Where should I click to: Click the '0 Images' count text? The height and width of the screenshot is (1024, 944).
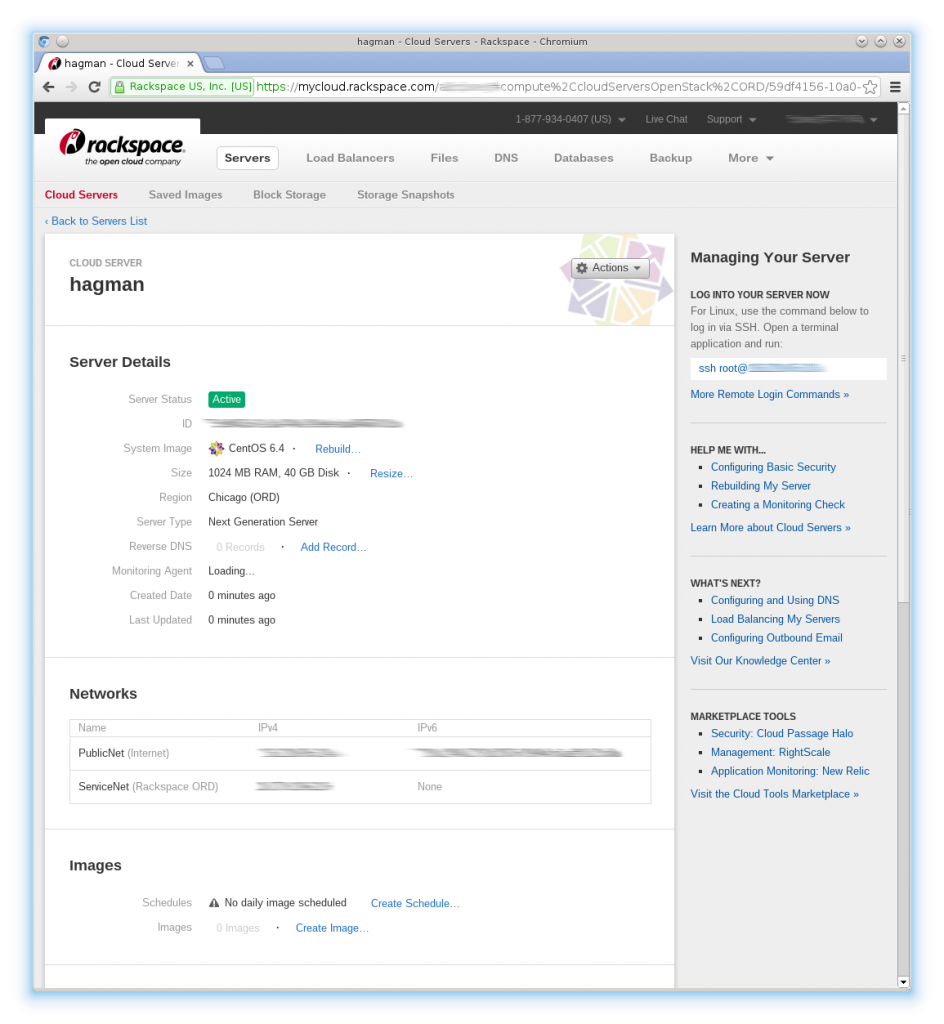(238, 929)
